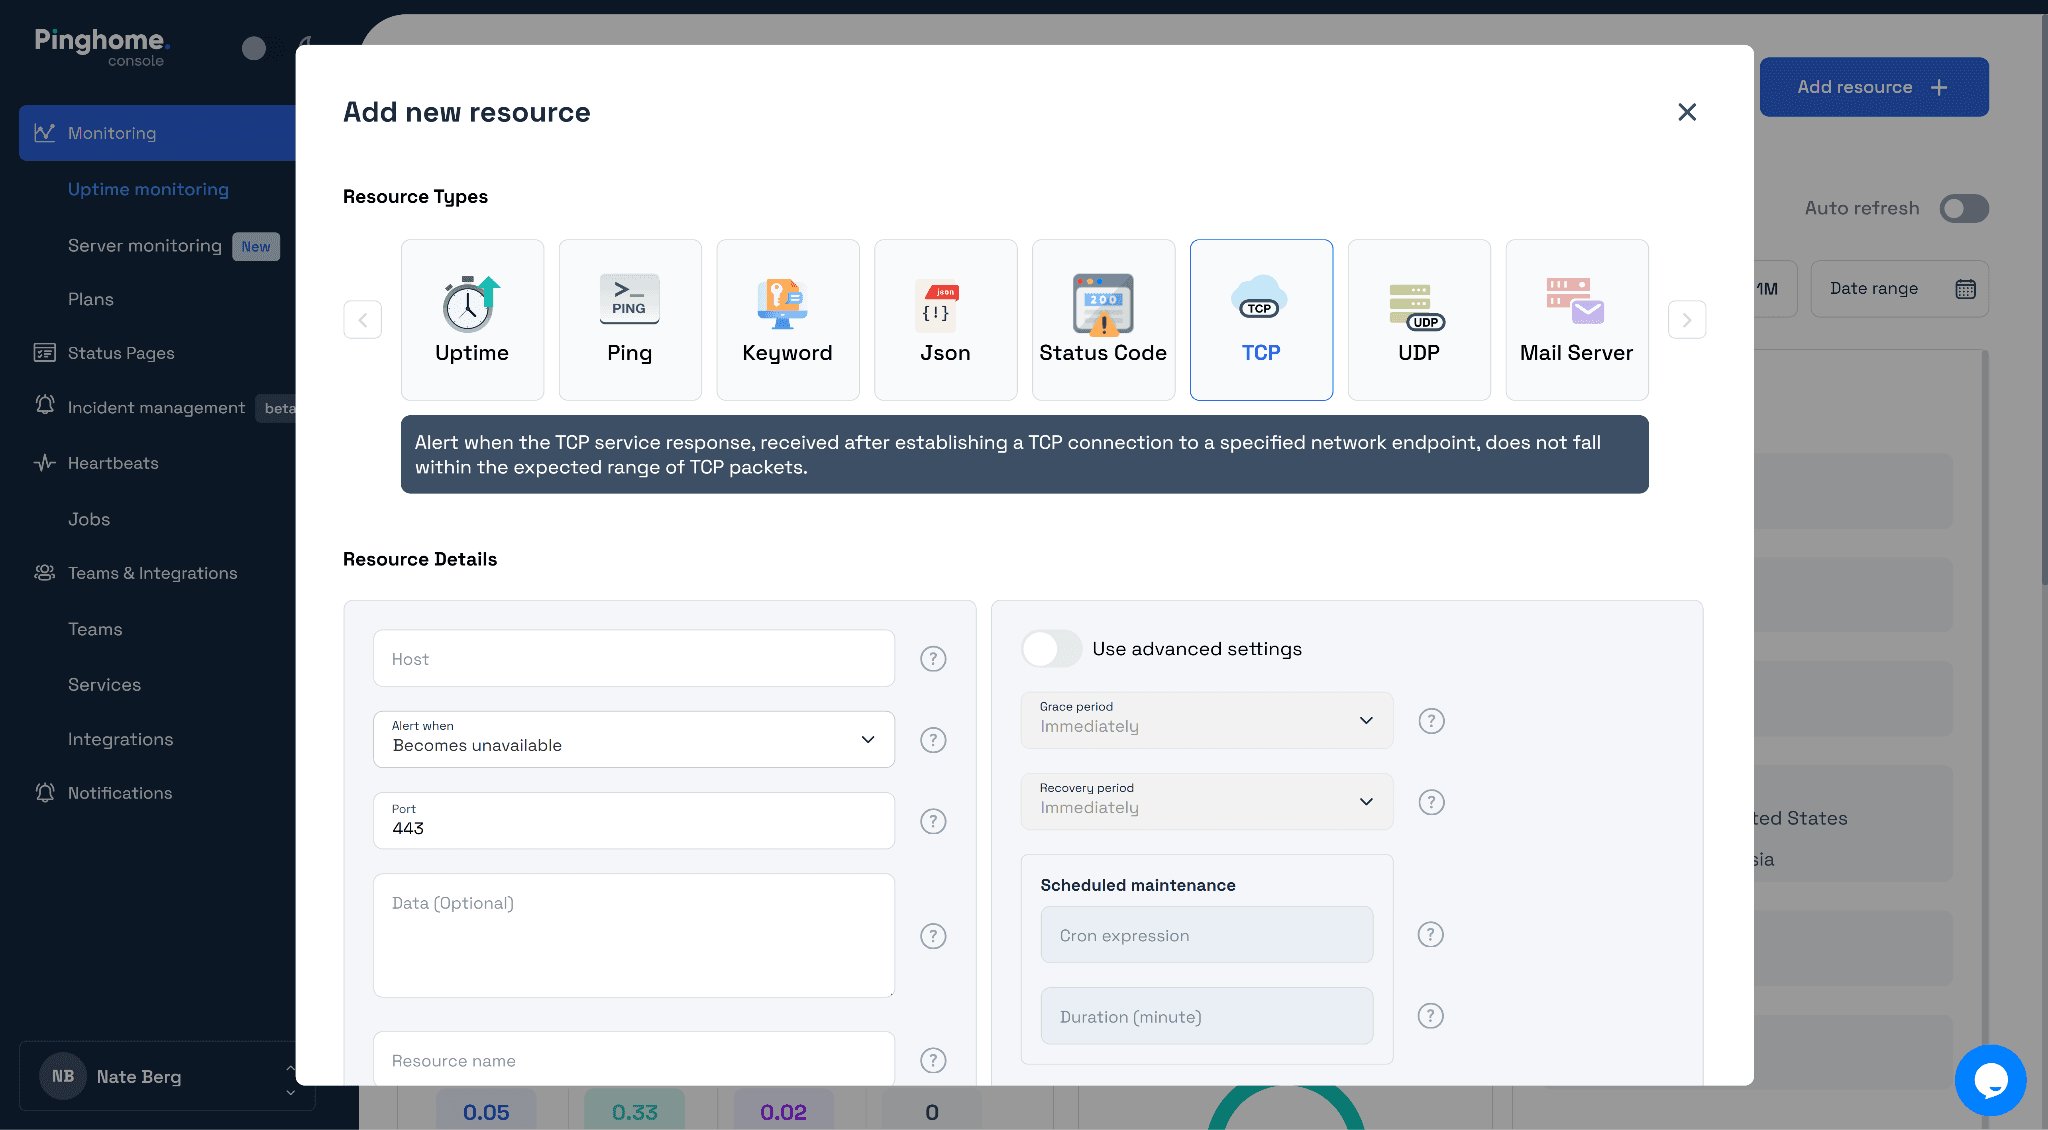Enable Use advanced settings switch
Screen dimensions: 2048x1130
1051,649
